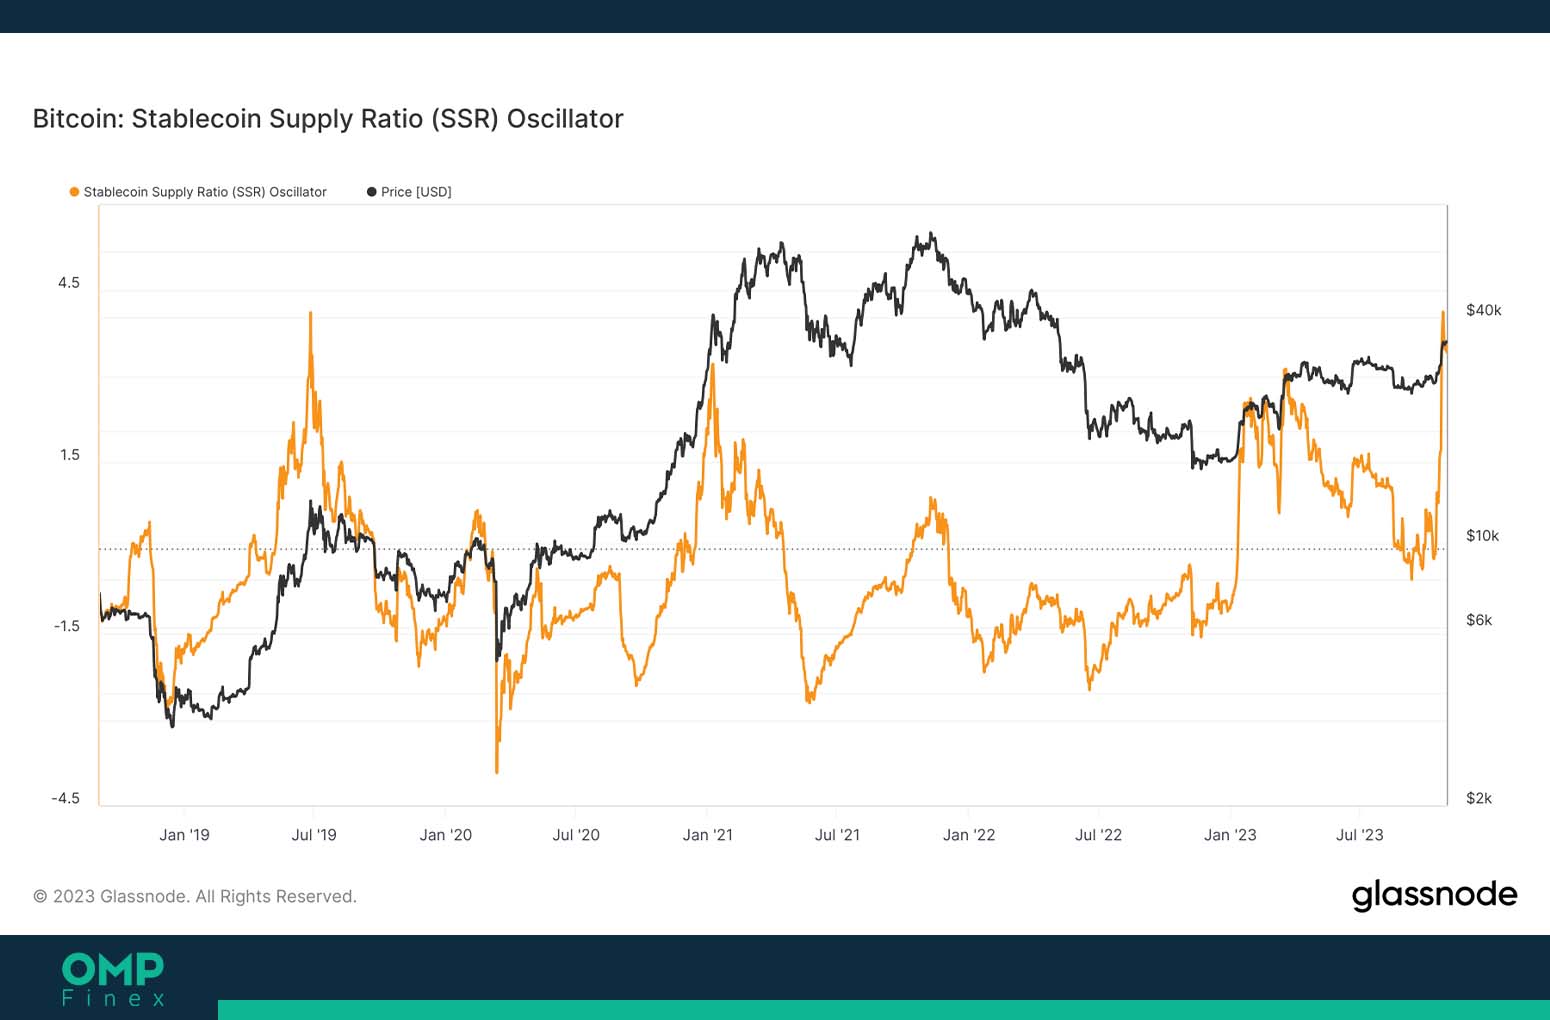The height and width of the screenshot is (1020, 1550).
Task: Click the OMP Finex logo
Action: pyautogui.click(x=113, y=979)
